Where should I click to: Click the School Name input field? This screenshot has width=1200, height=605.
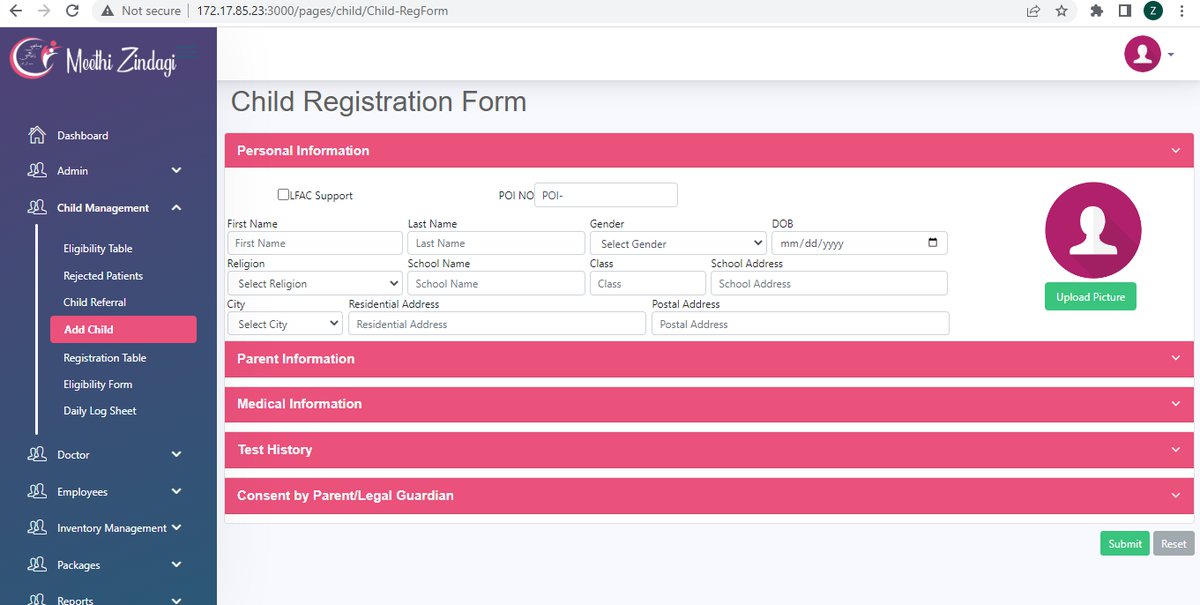click(496, 283)
